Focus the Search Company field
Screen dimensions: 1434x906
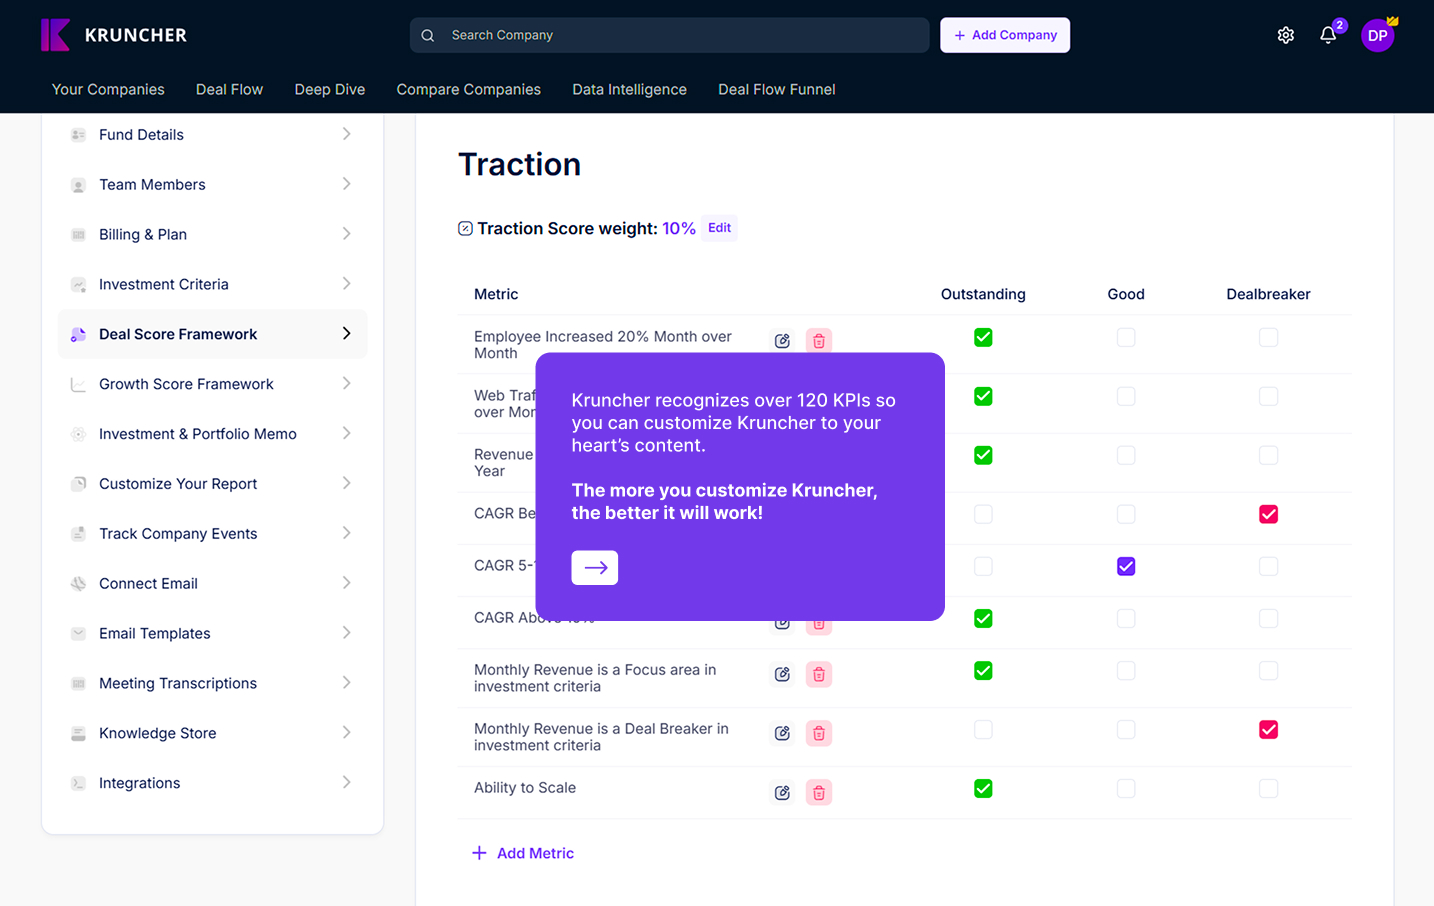(680, 35)
